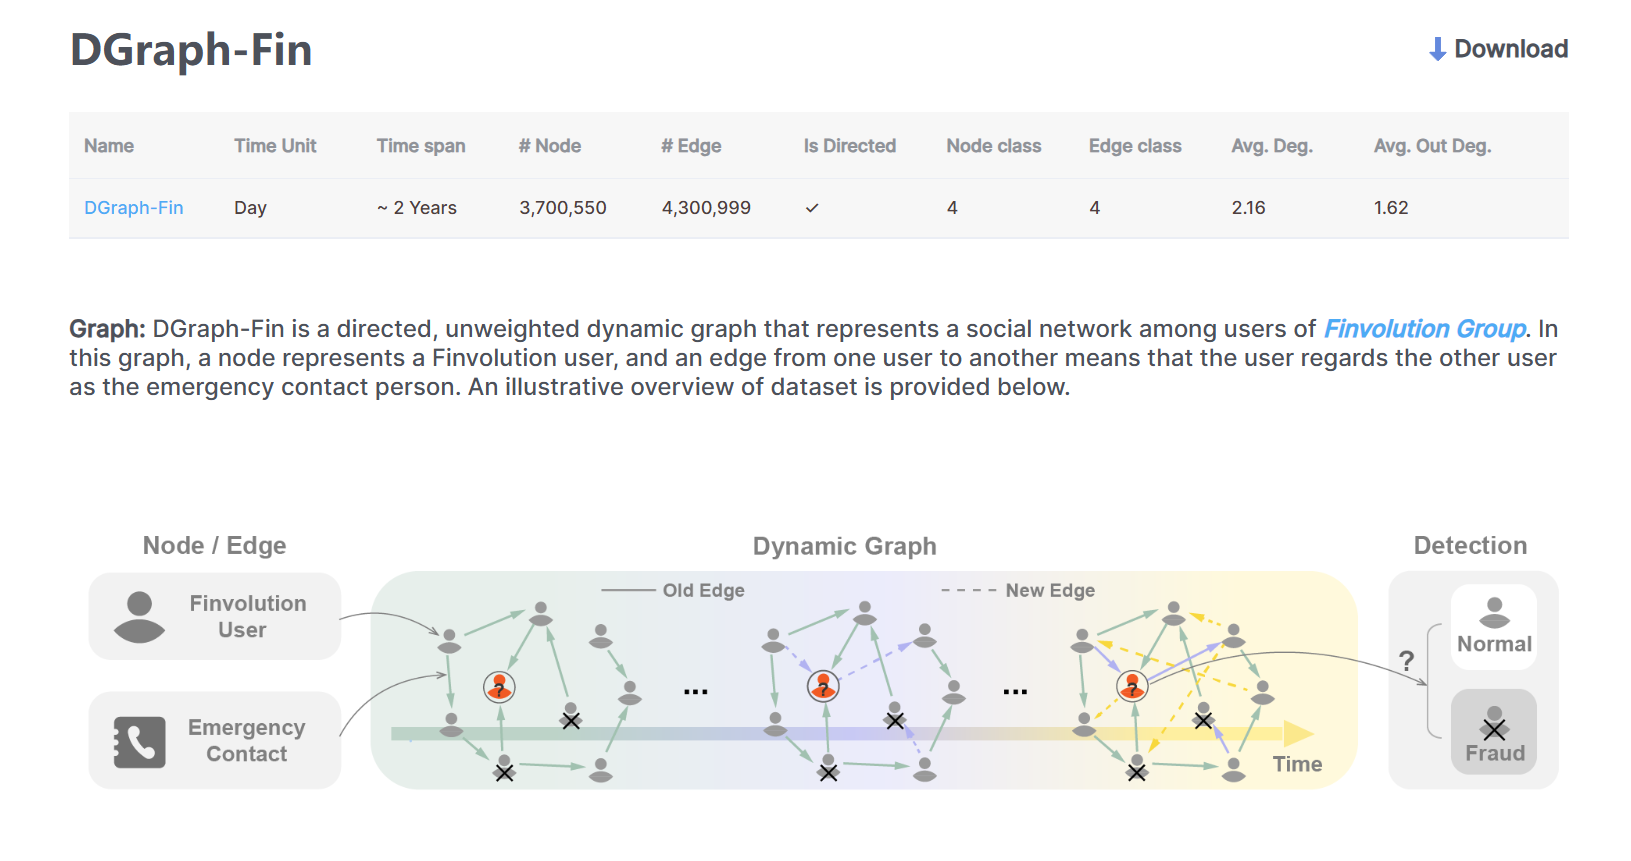
Task: Click the DGraph-Fin page heading
Action: click(191, 50)
